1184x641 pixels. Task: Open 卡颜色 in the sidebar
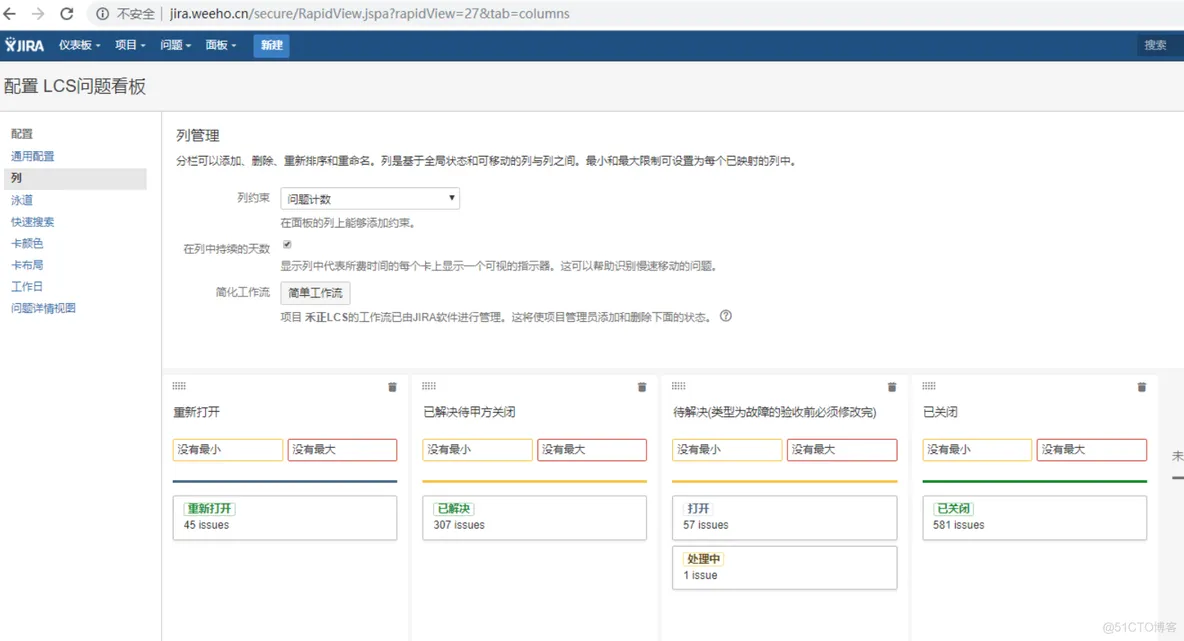point(27,243)
